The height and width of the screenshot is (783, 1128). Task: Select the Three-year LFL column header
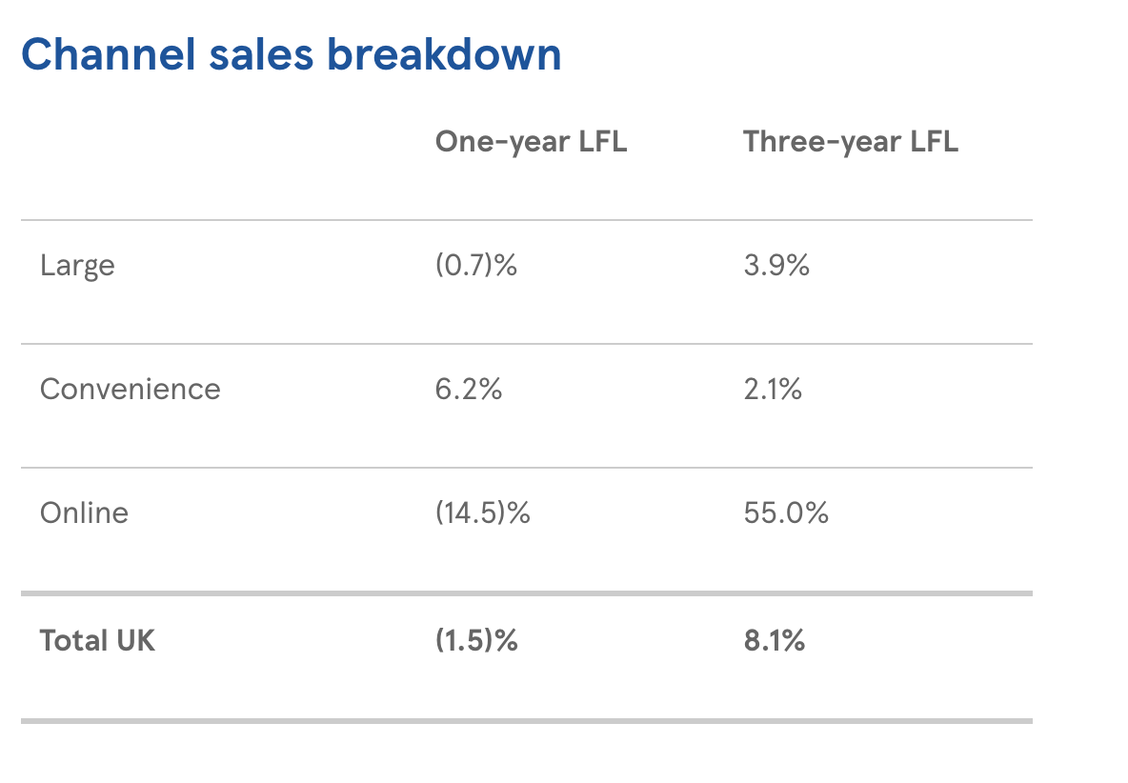click(850, 142)
